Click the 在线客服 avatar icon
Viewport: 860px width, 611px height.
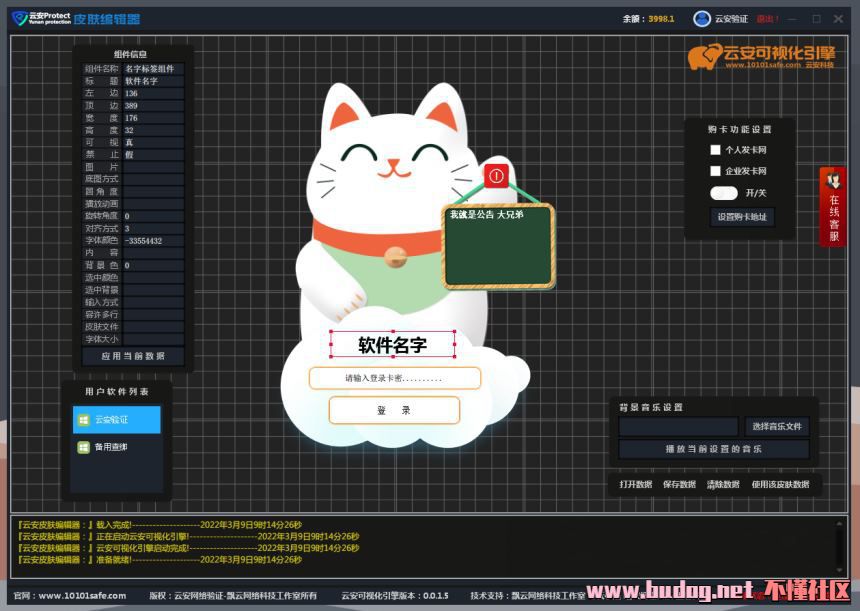click(x=833, y=180)
